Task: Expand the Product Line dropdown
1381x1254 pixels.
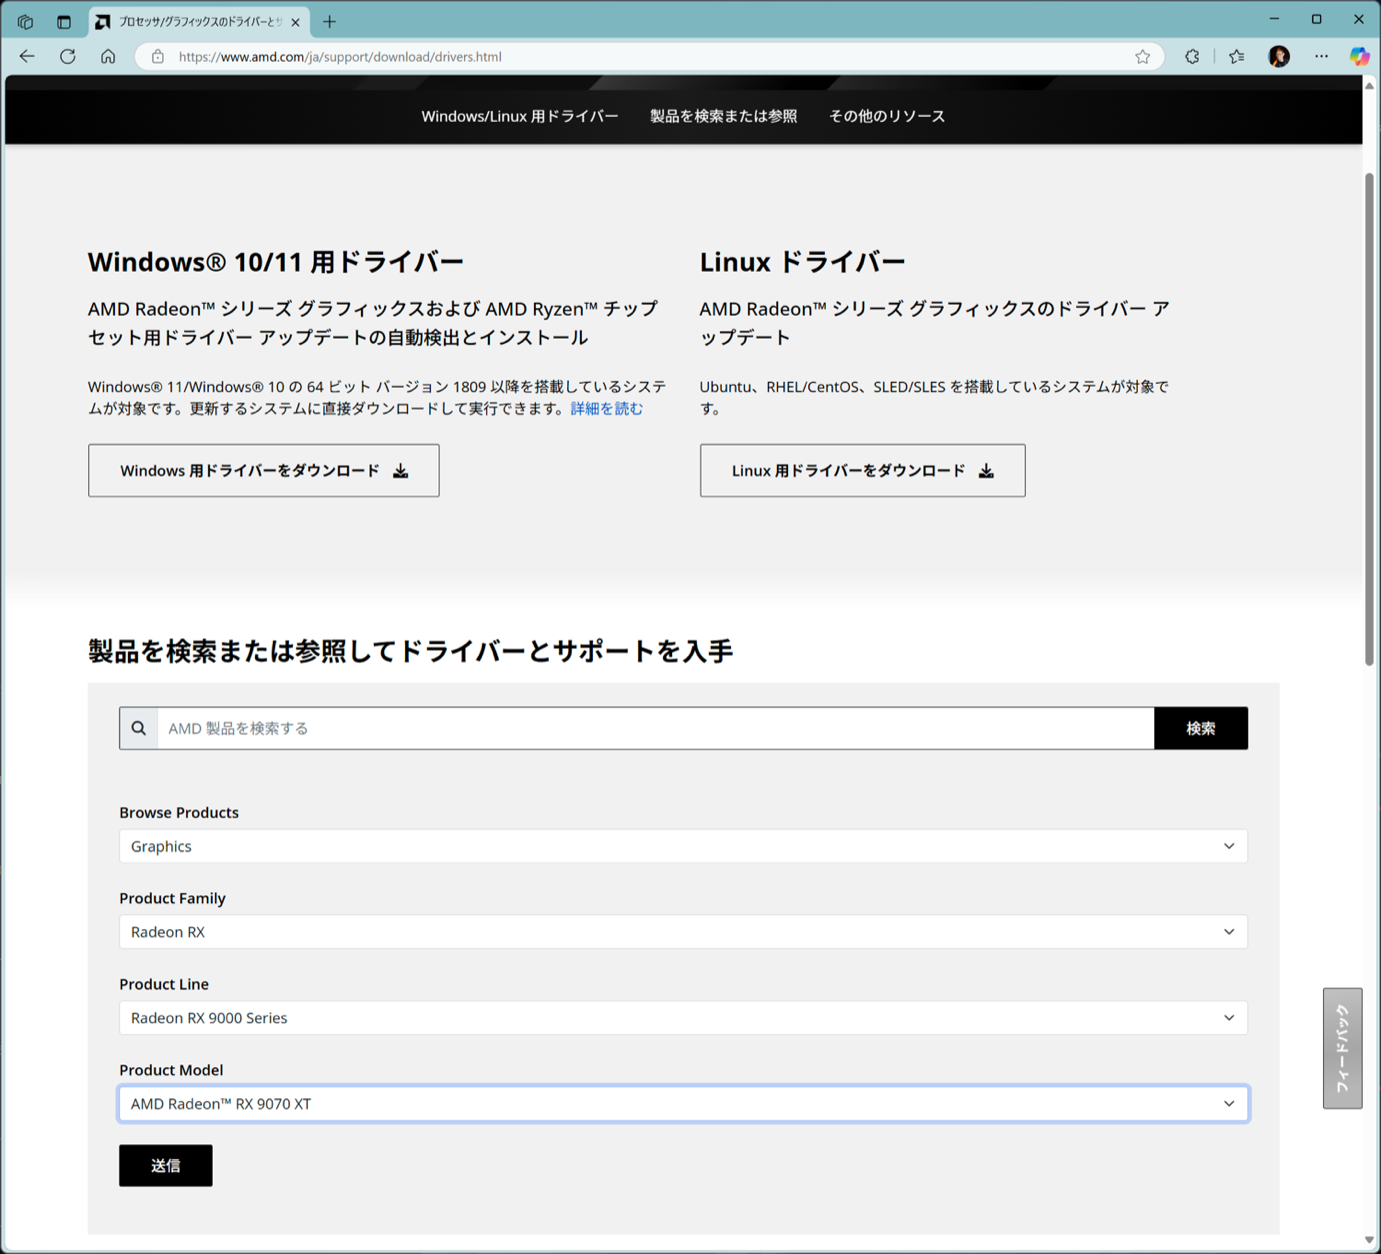Action: (x=683, y=1018)
